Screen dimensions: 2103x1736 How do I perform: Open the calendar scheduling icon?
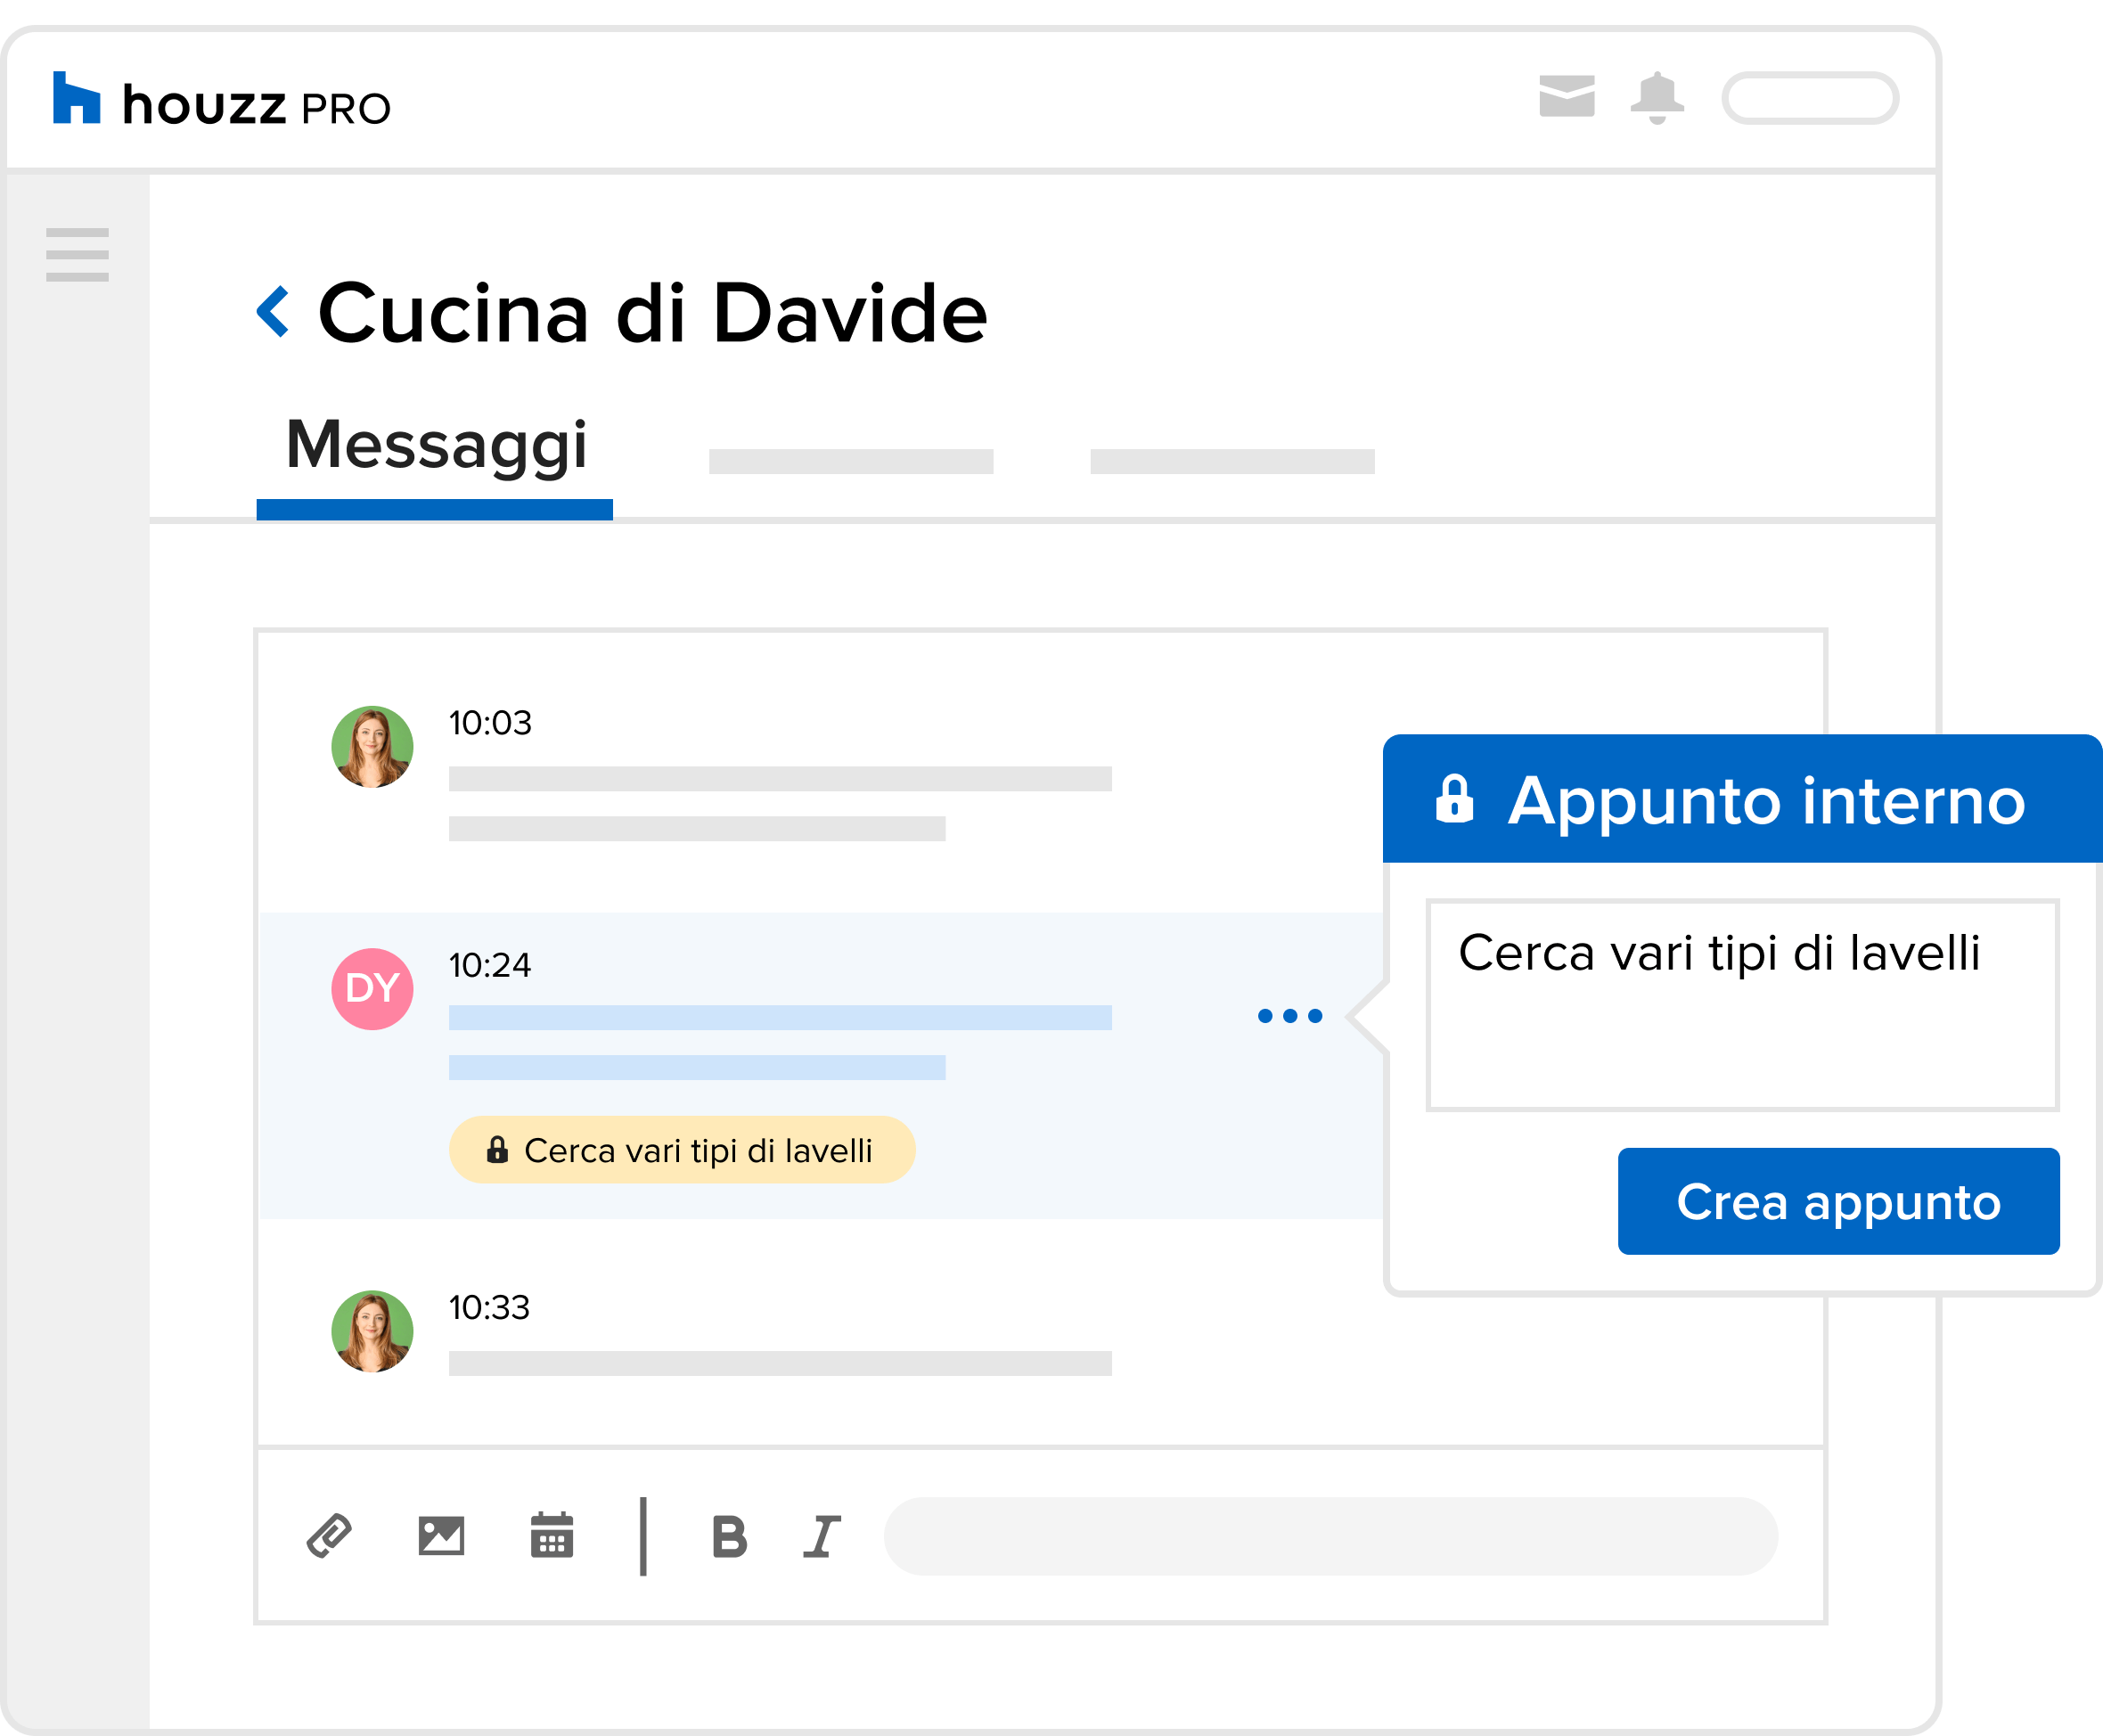pyautogui.click(x=551, y=1536)
